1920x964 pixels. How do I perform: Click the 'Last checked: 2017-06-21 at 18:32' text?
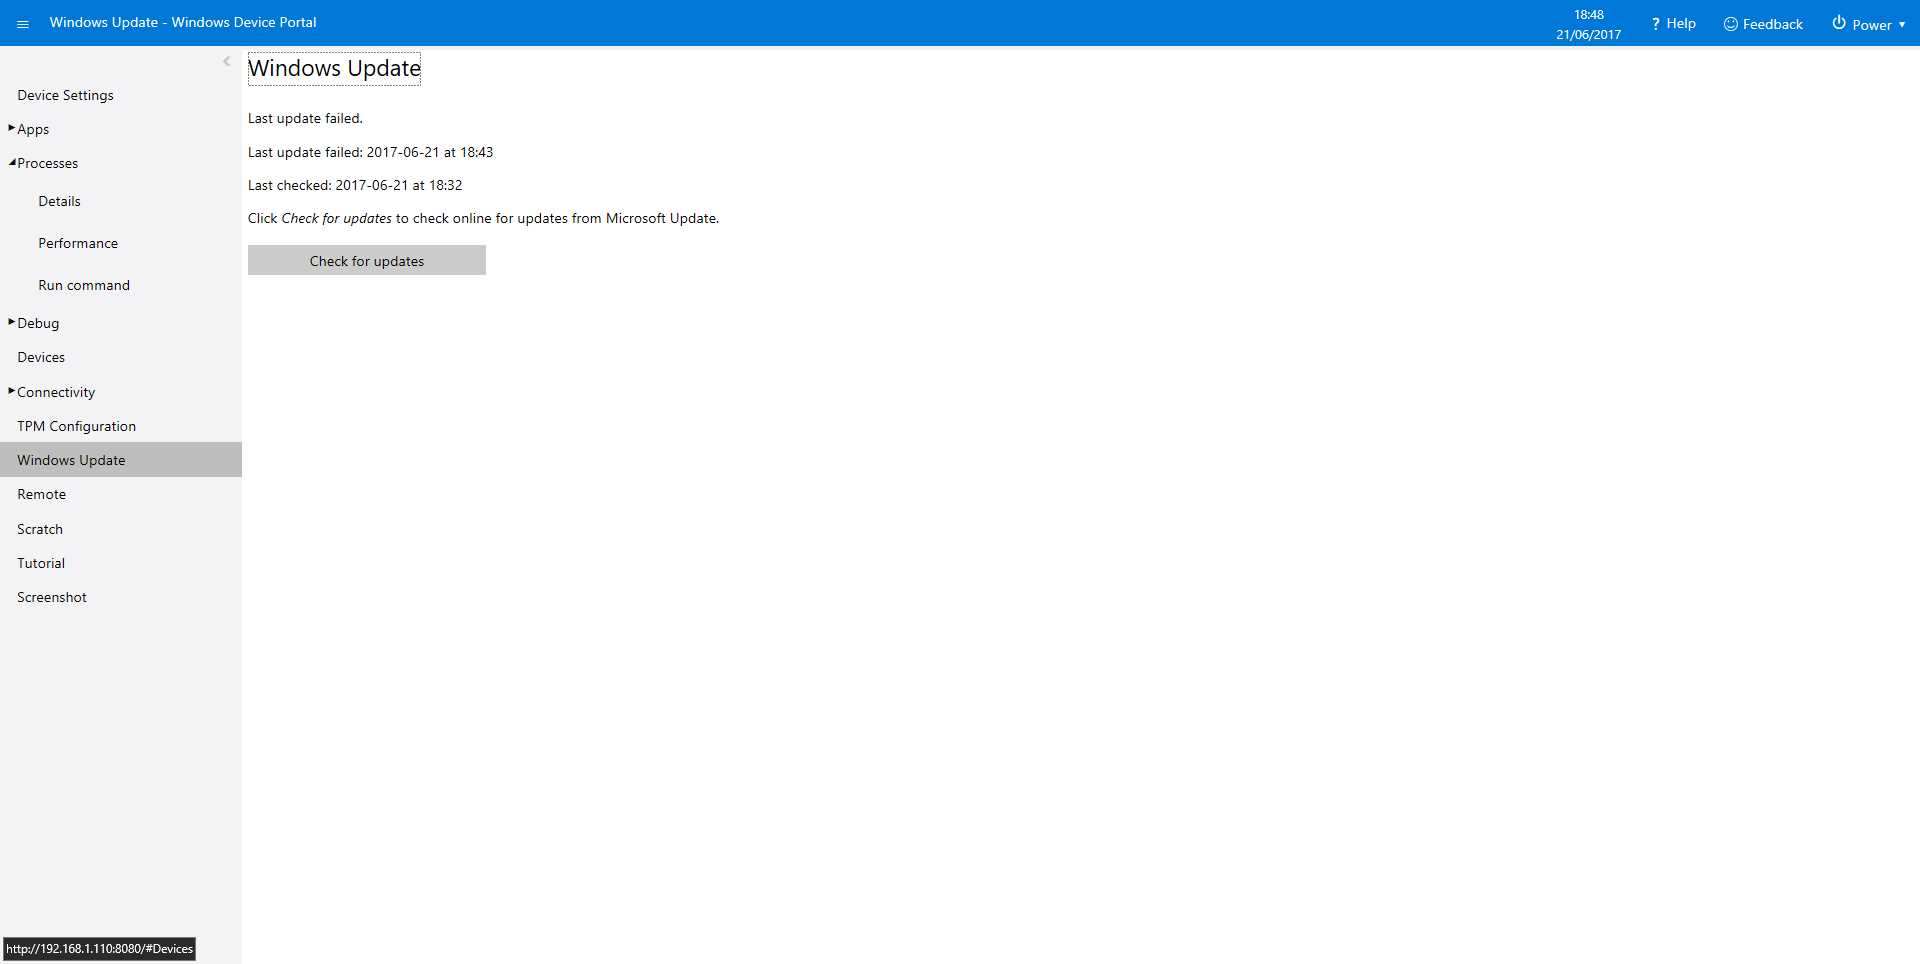[355, 185]
